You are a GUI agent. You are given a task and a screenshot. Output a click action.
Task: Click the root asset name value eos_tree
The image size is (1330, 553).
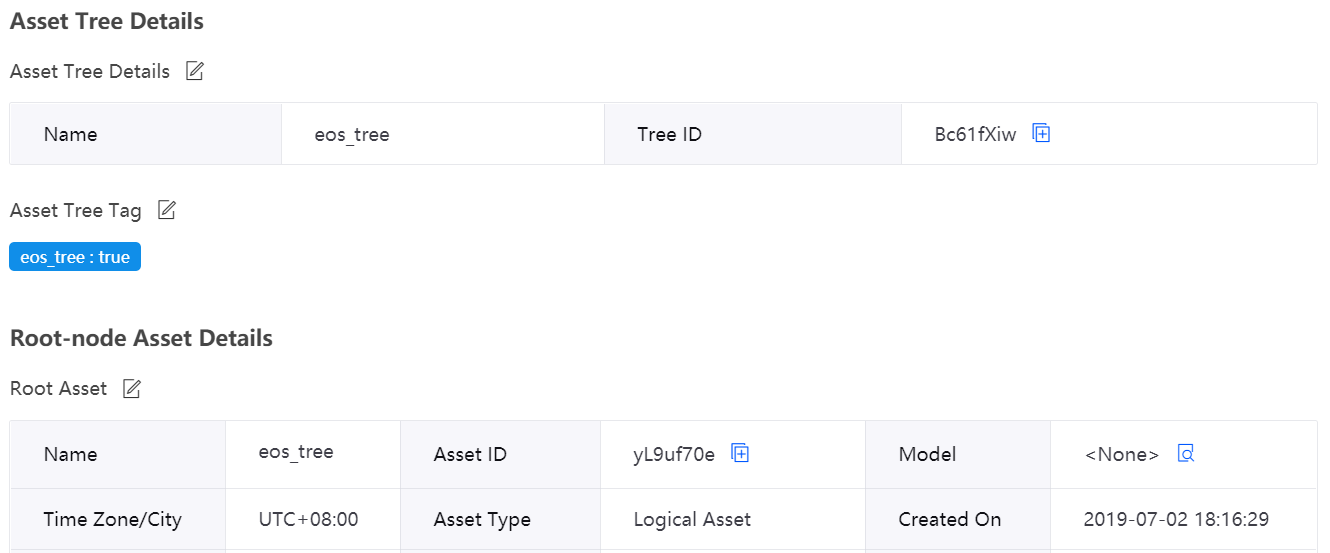point(296,452)
